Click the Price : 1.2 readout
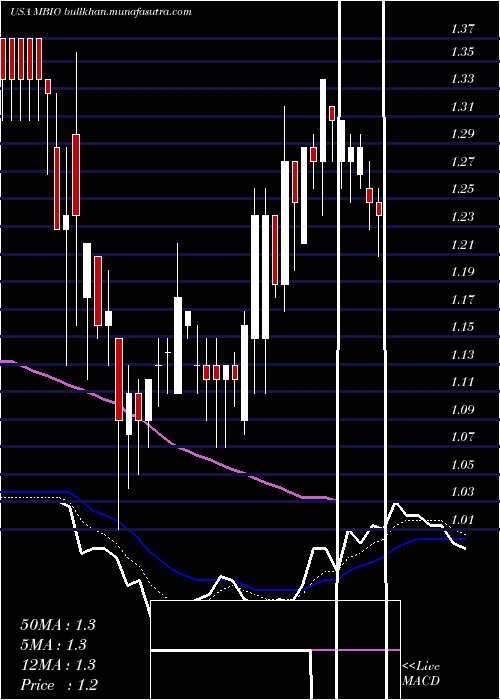The width and height of the screenshot is (500, 700). tap(59, 685)
